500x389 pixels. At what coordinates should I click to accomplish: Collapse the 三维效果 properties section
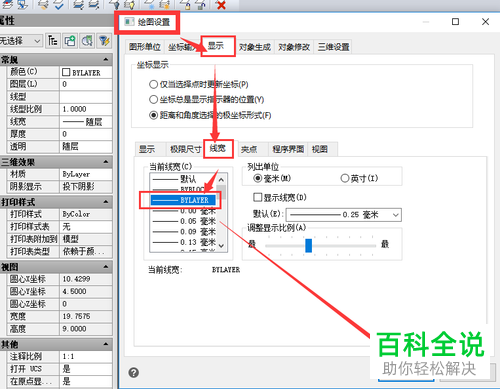tap(106, 162)
